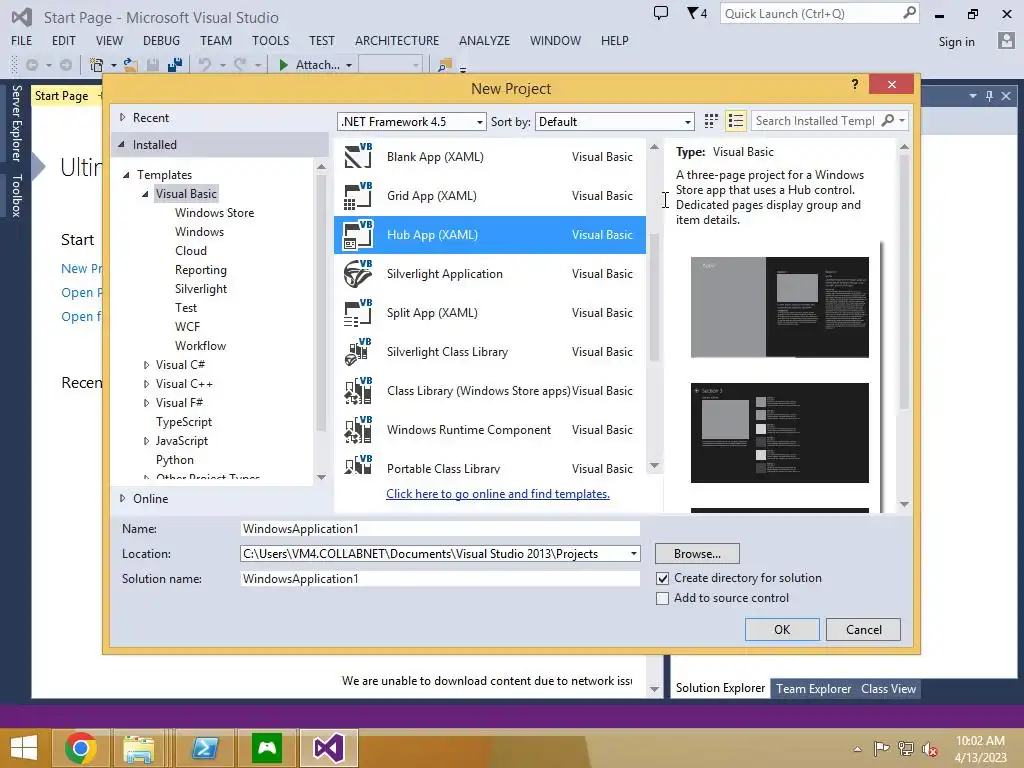
Task: Select the TypeScript tree item
Action: point(184,422)
